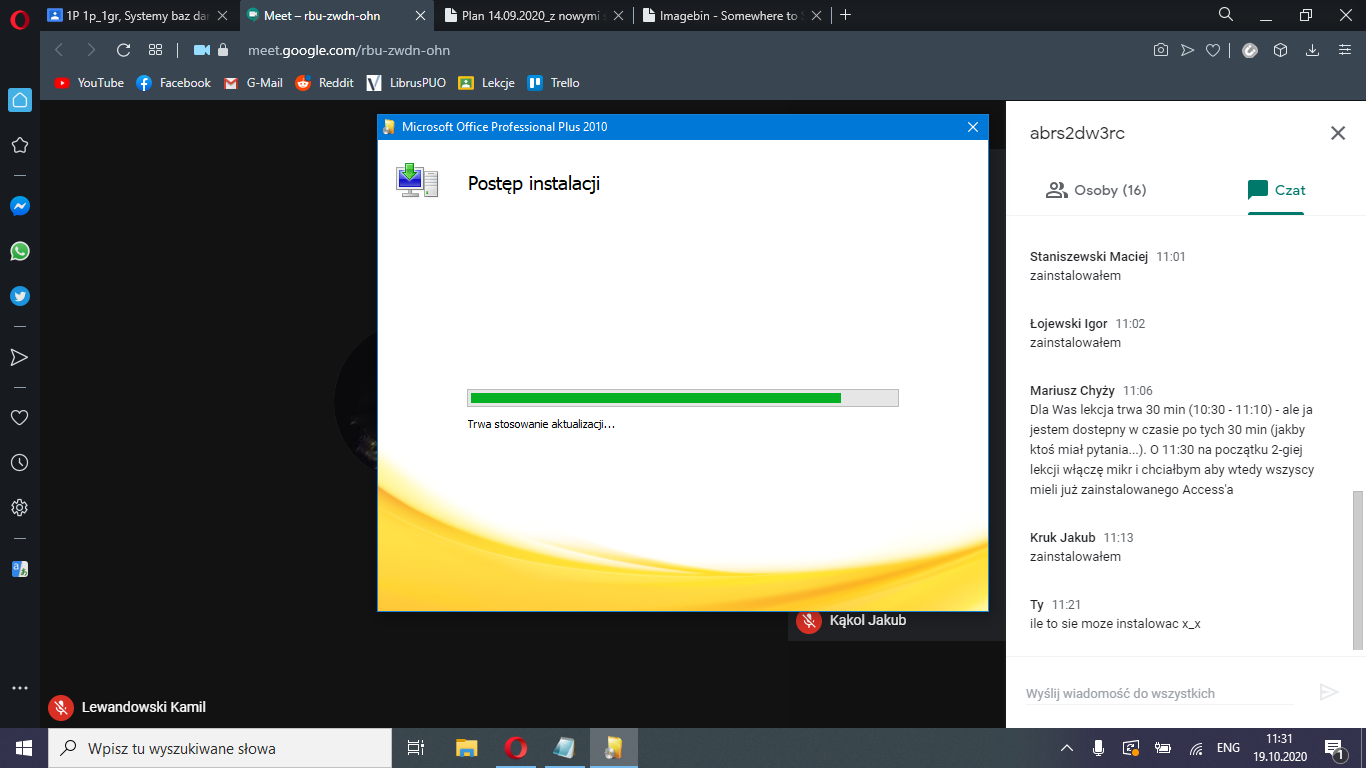The image size is (1366, 768).
Task: Open sidebar bookmarks star icon
Action: pyautogui.click(x=19, y=145)
